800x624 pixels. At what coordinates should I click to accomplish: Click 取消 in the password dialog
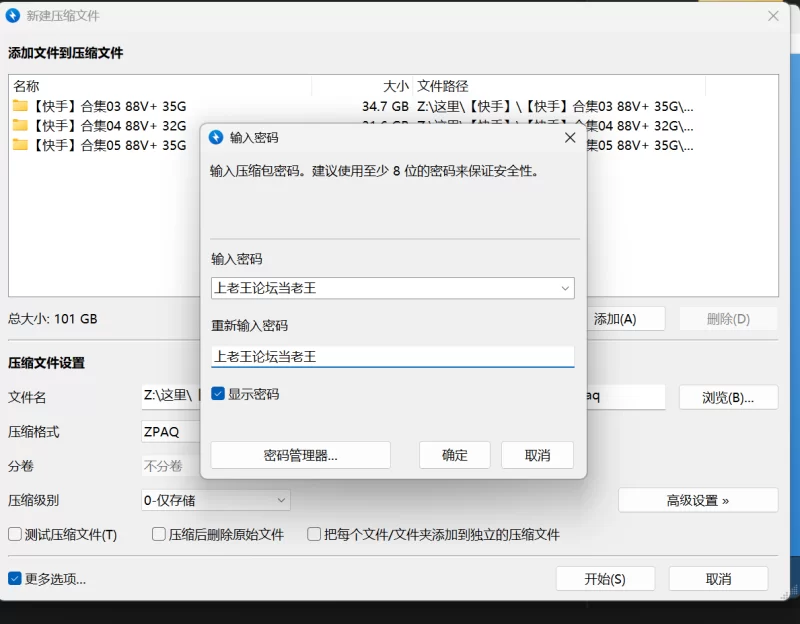pyautogui.click(x=537, y=455)
